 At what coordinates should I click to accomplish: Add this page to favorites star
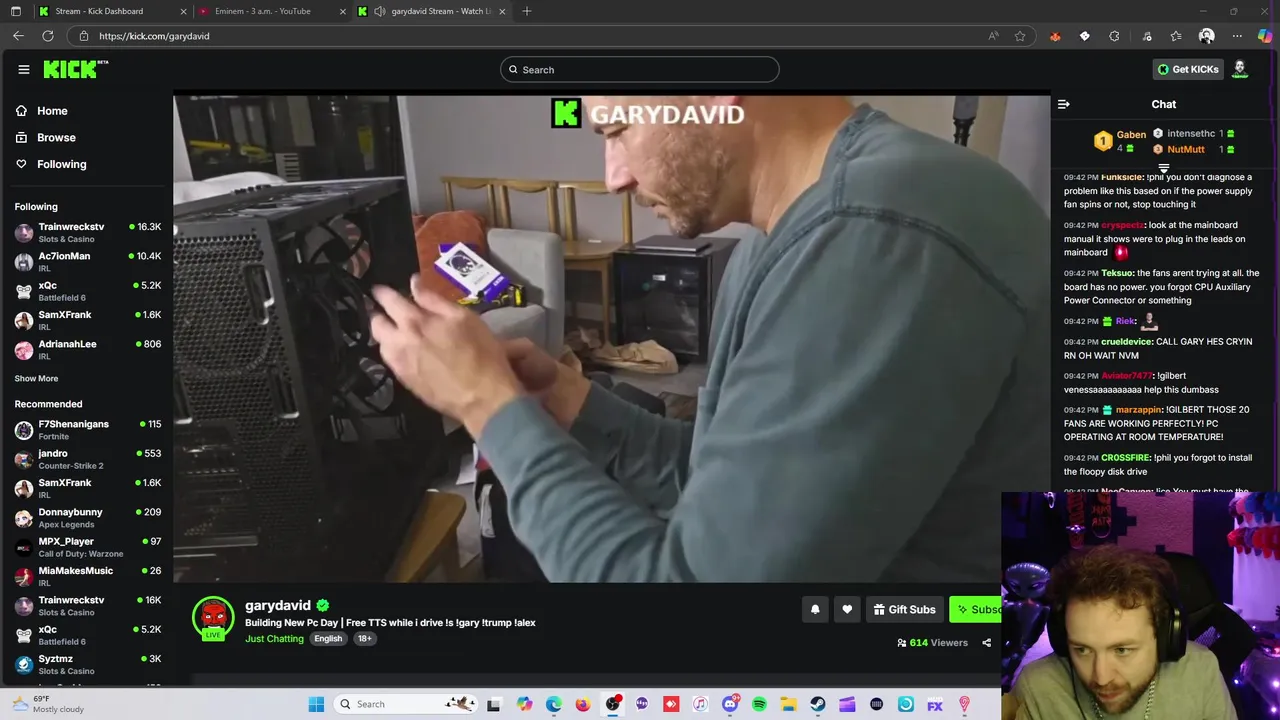[1020, 36]
